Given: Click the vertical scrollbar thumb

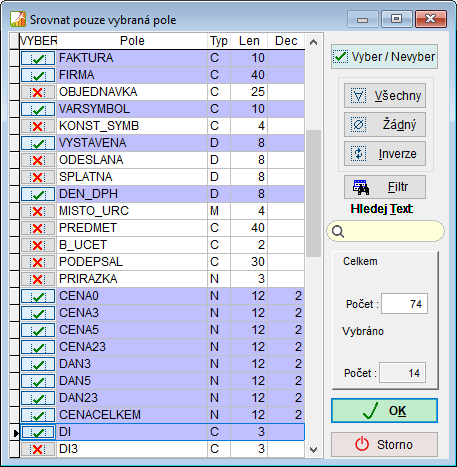Looking at the screenshot, I should (313, 193).
